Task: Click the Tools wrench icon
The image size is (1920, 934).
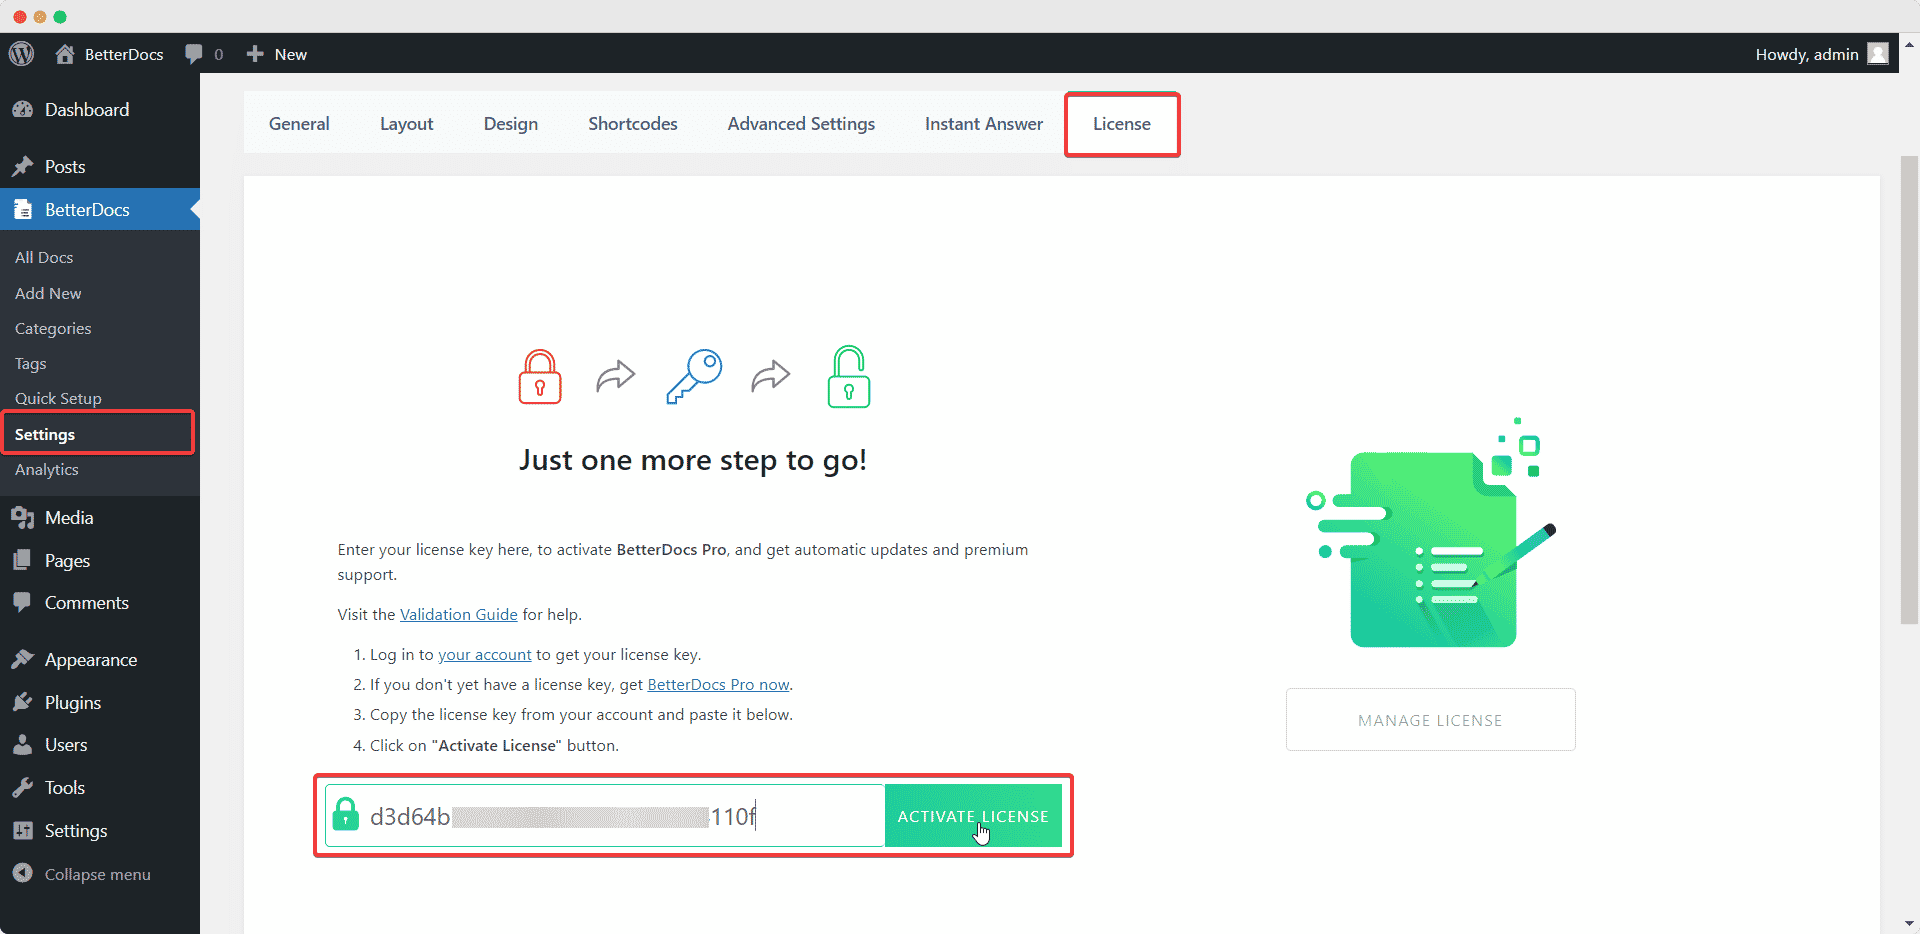Action: click(23, 788)
